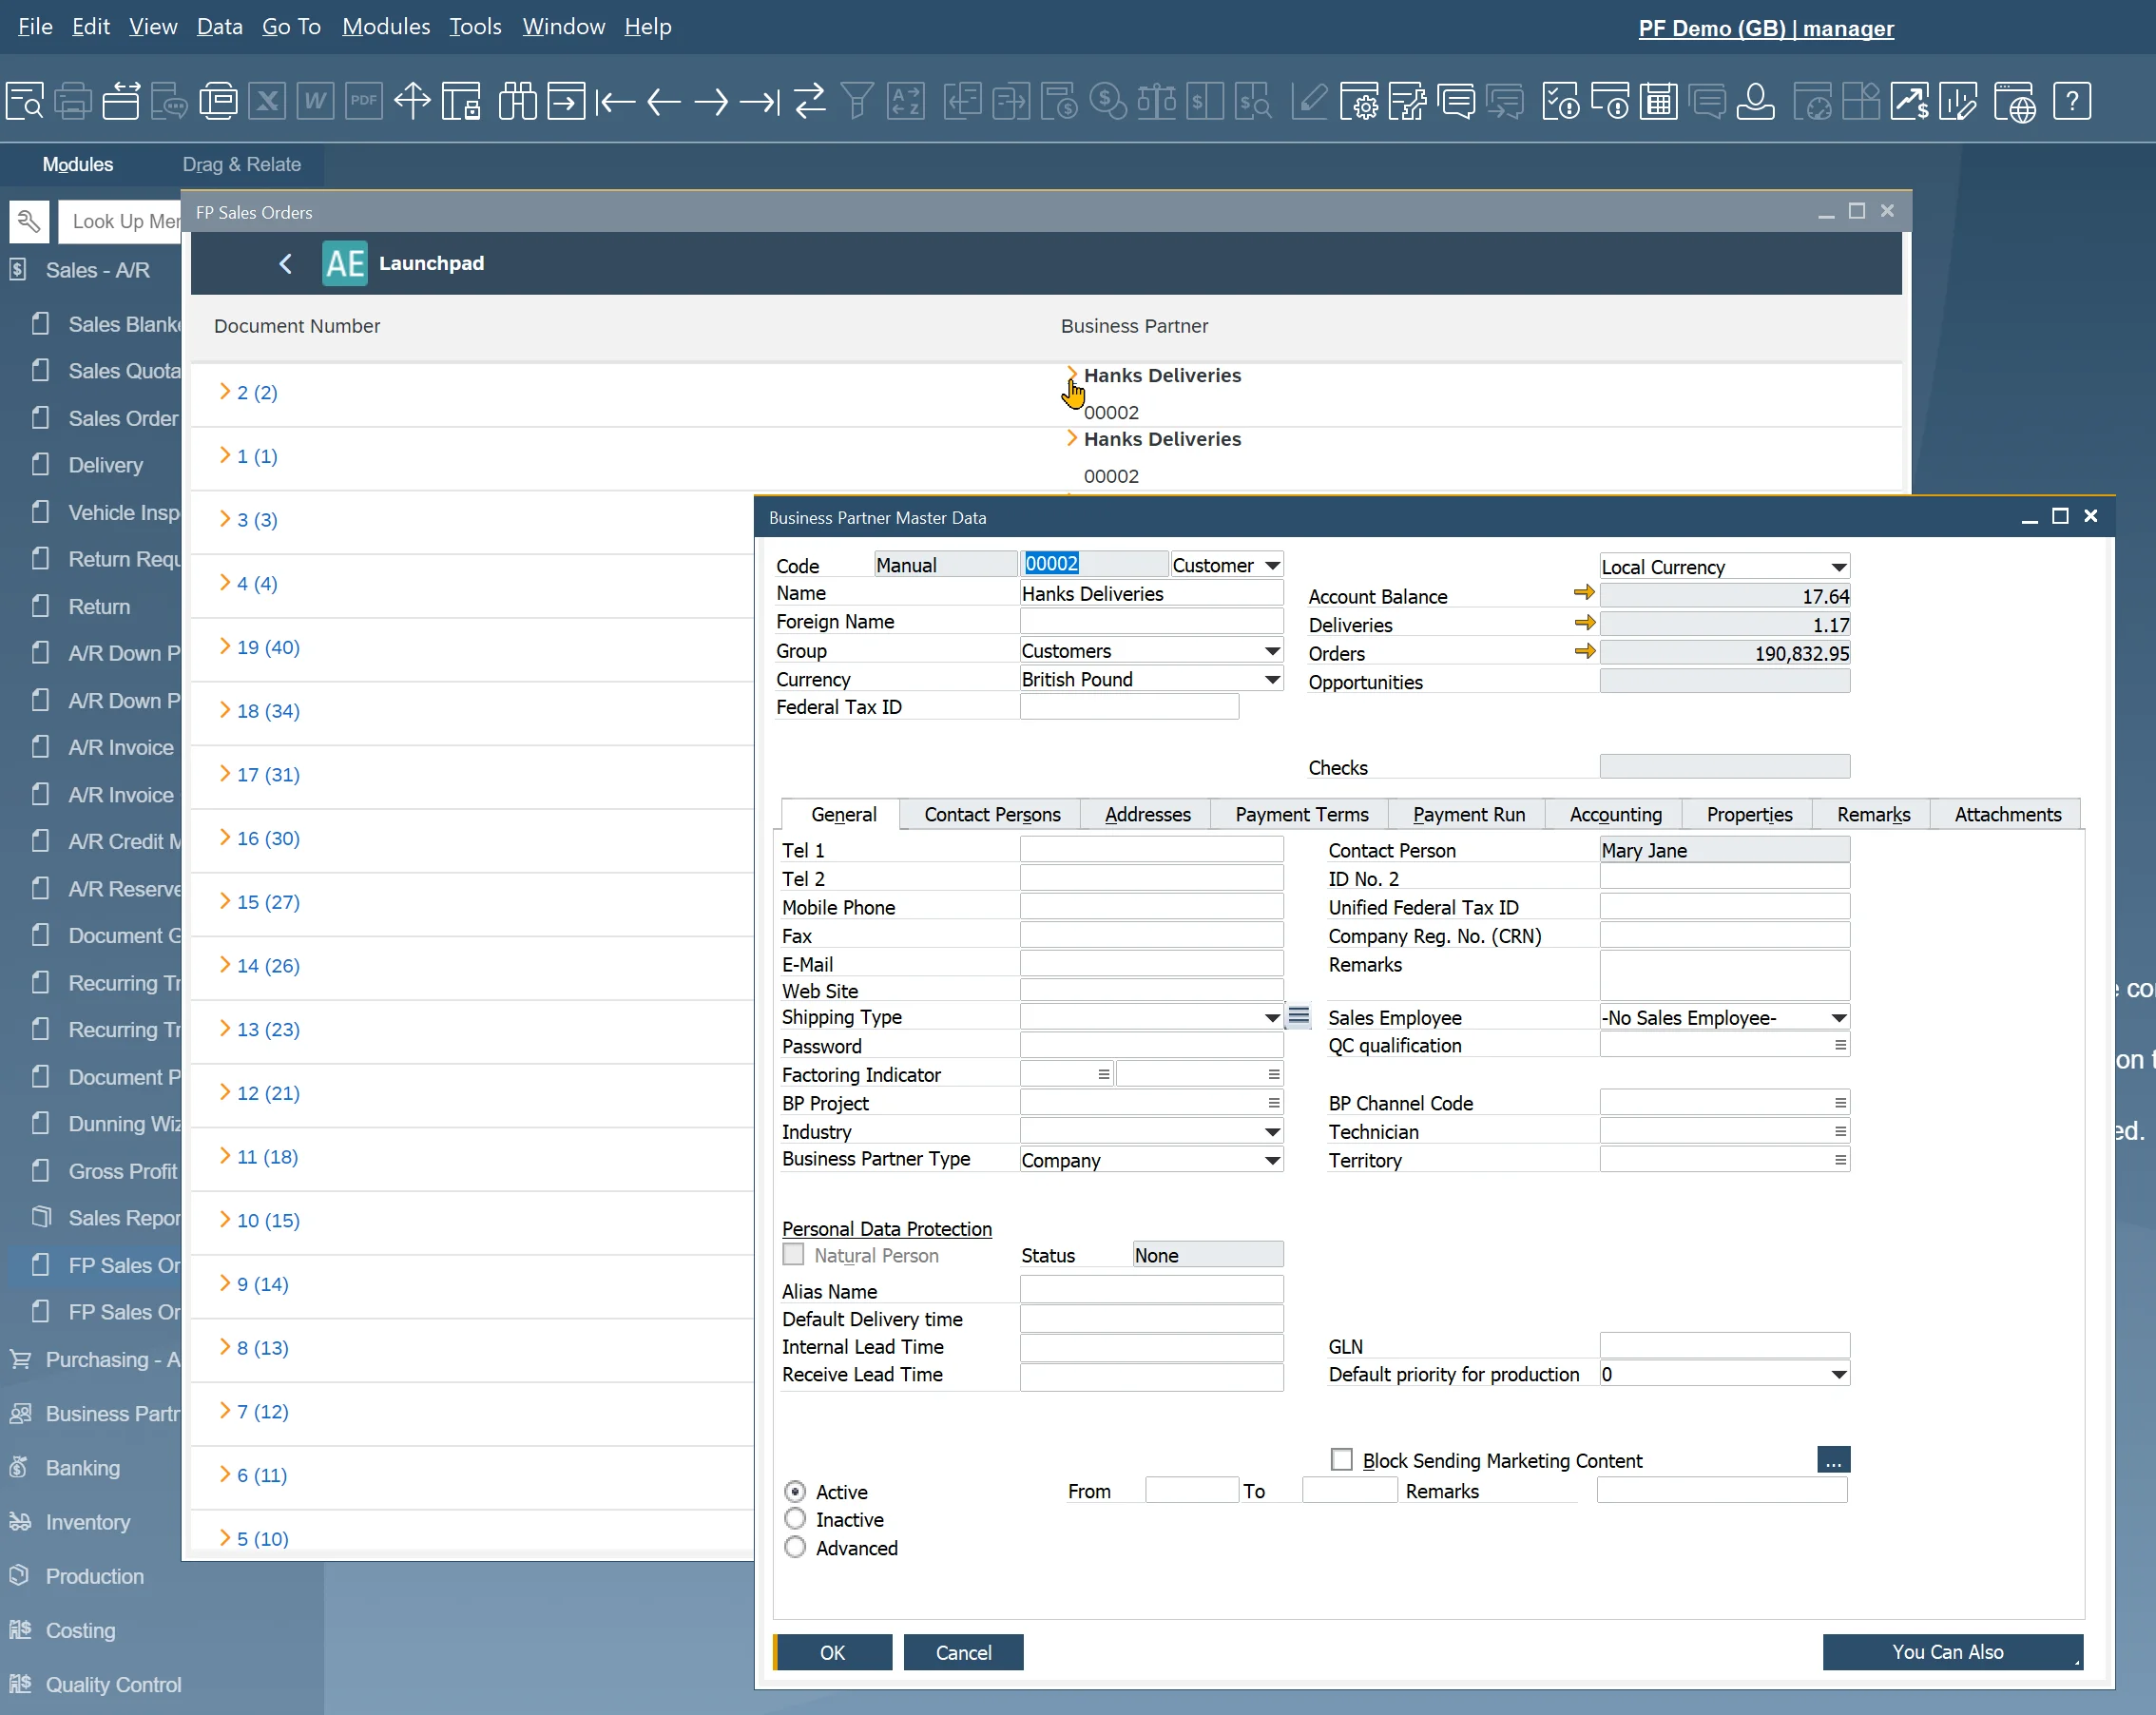The width and height of the screenshot is (2156, 1715).
Task: Open the Group dropdown showing Customers
Action: tap(1272, 651)
